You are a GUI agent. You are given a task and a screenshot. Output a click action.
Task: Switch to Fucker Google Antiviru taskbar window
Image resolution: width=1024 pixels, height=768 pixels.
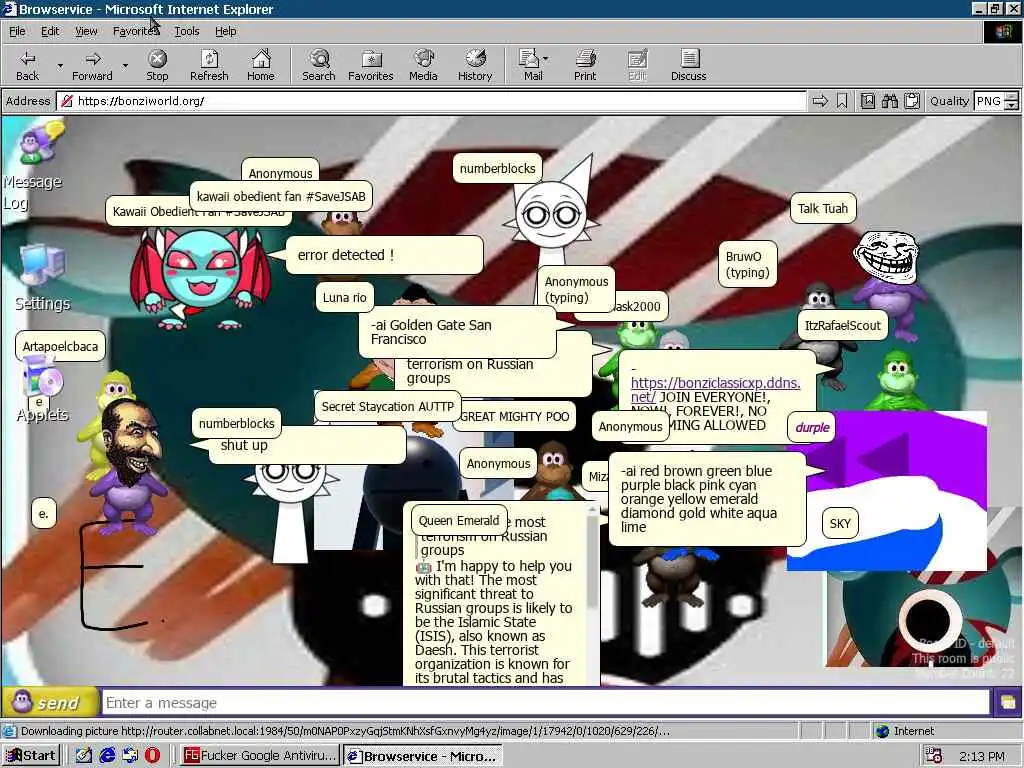(259, 756)
